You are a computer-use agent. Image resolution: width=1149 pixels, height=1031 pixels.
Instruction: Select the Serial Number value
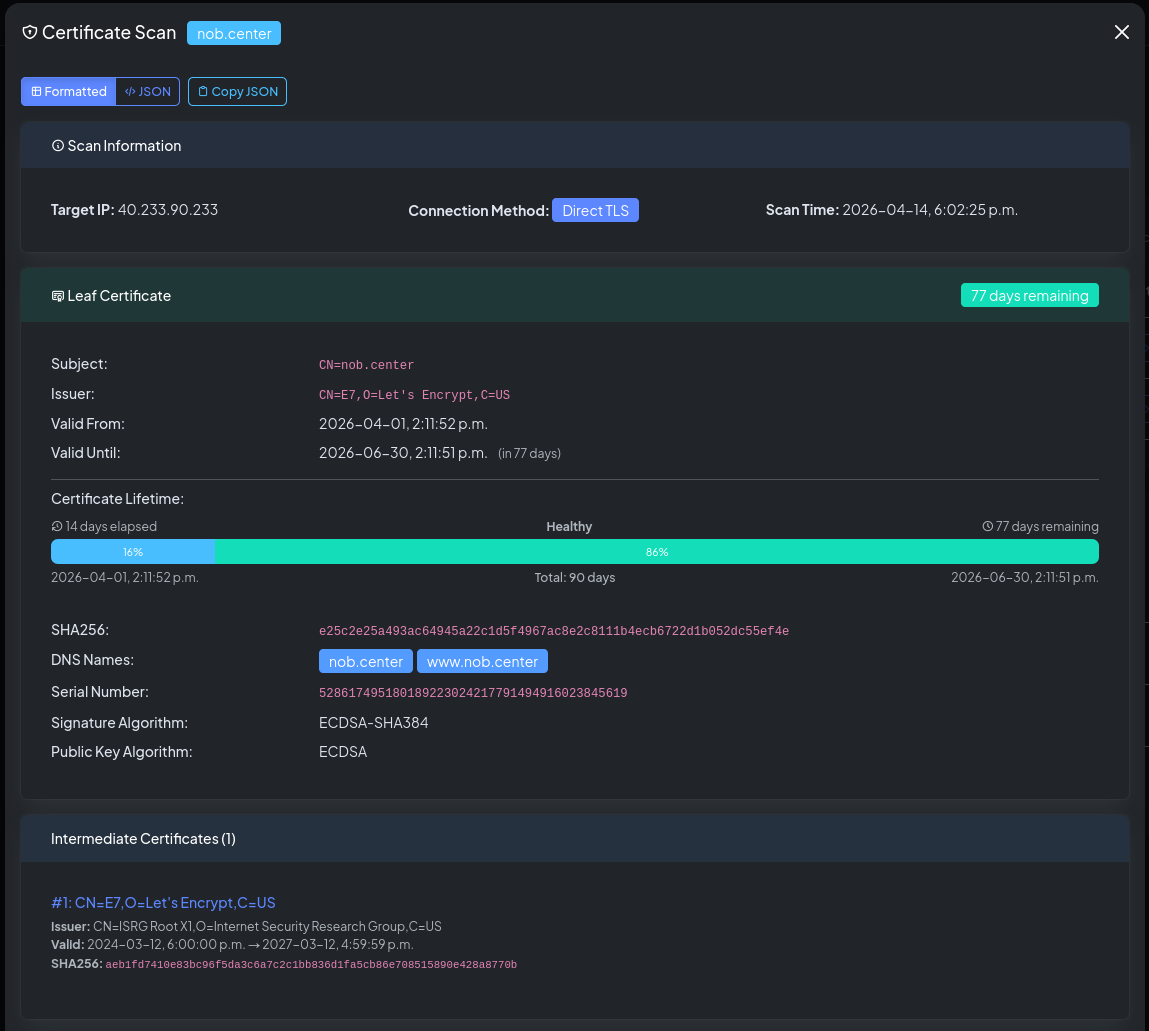(473, 693)
